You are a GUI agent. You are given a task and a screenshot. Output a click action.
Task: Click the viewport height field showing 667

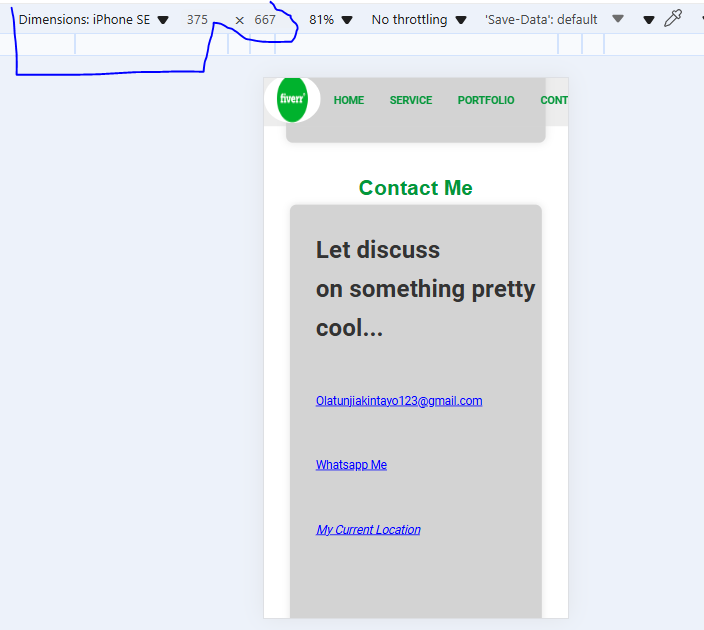pyautogui.click(x=265, y=20)
